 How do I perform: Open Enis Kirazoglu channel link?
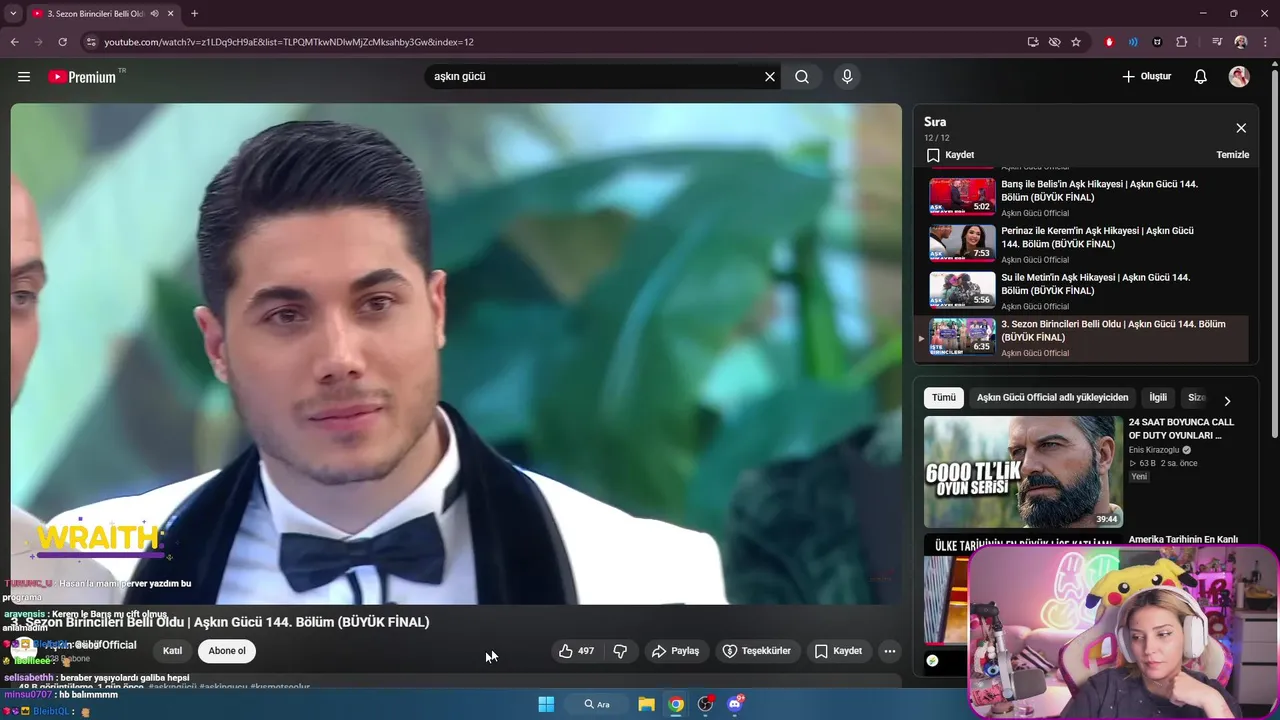1156,450
